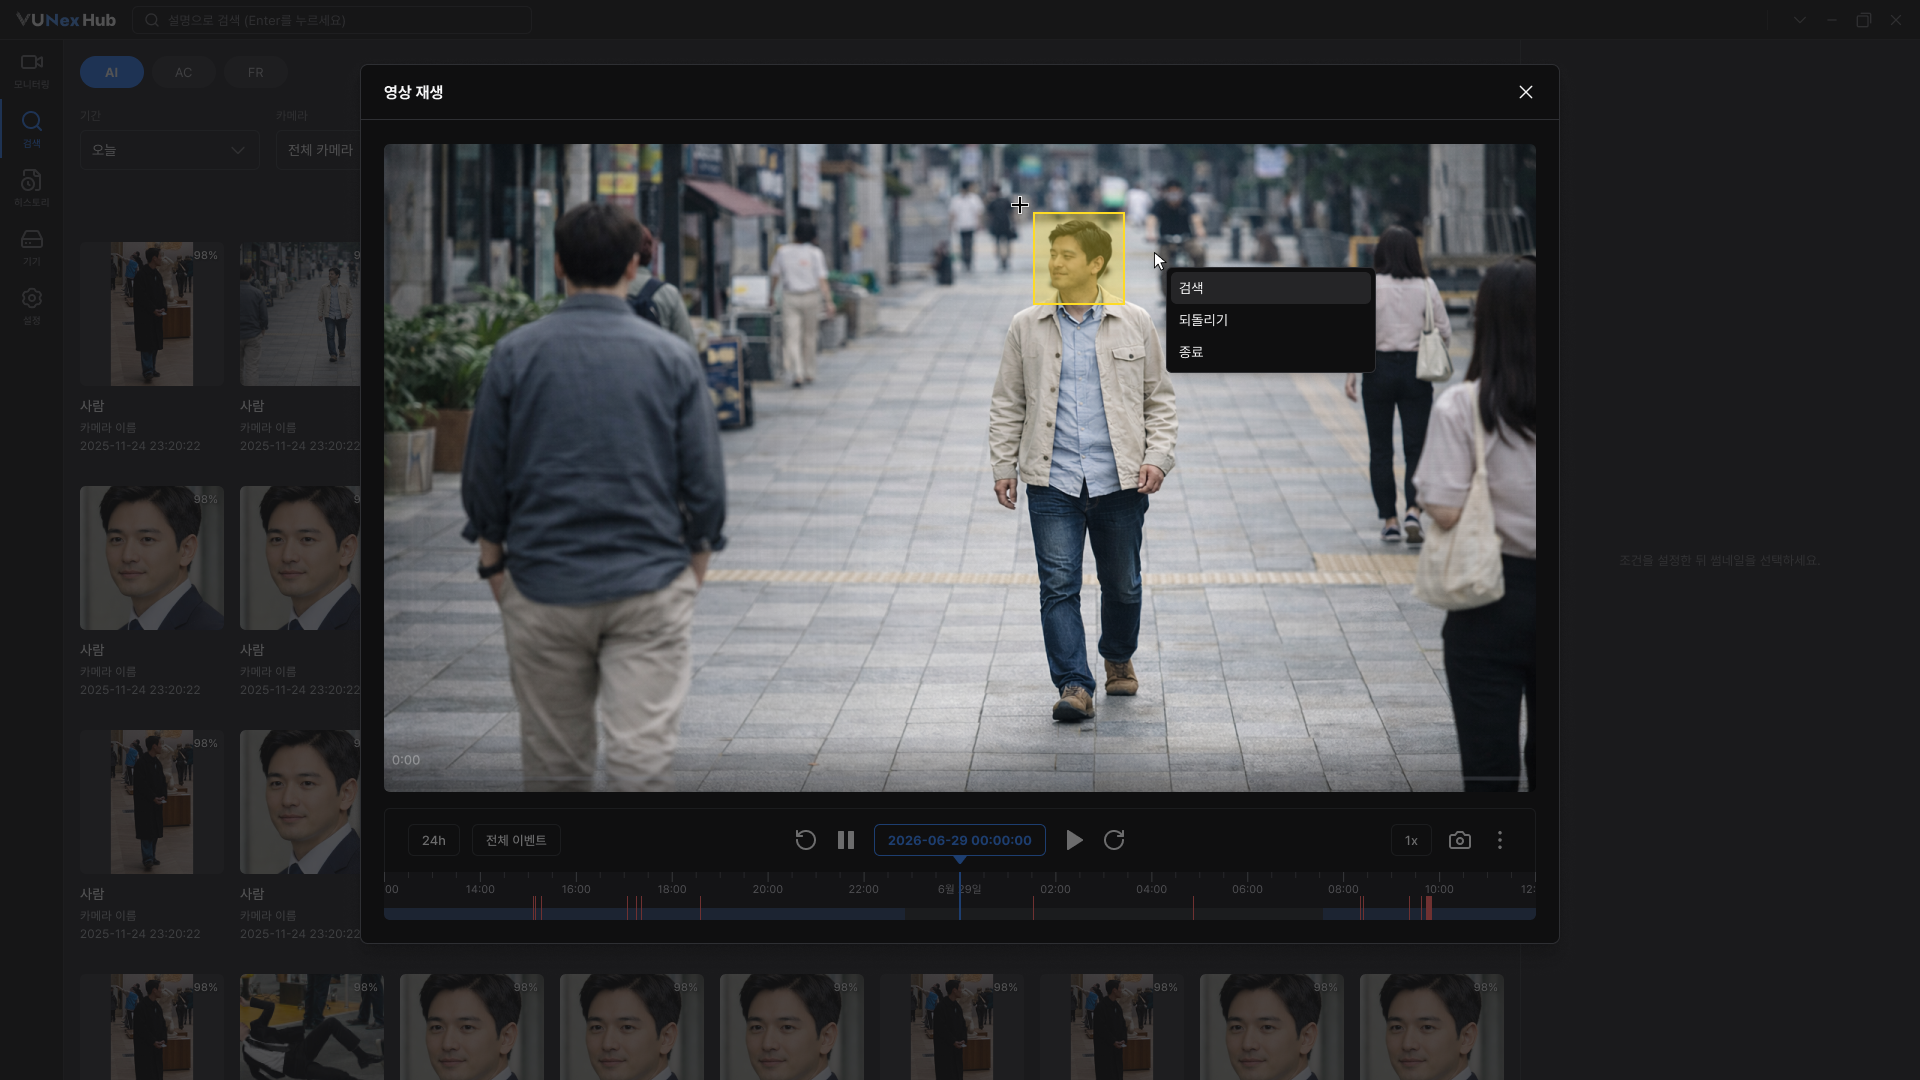
Task: Click the VUNex Hub logo
Action: click(x=66, y=20)
